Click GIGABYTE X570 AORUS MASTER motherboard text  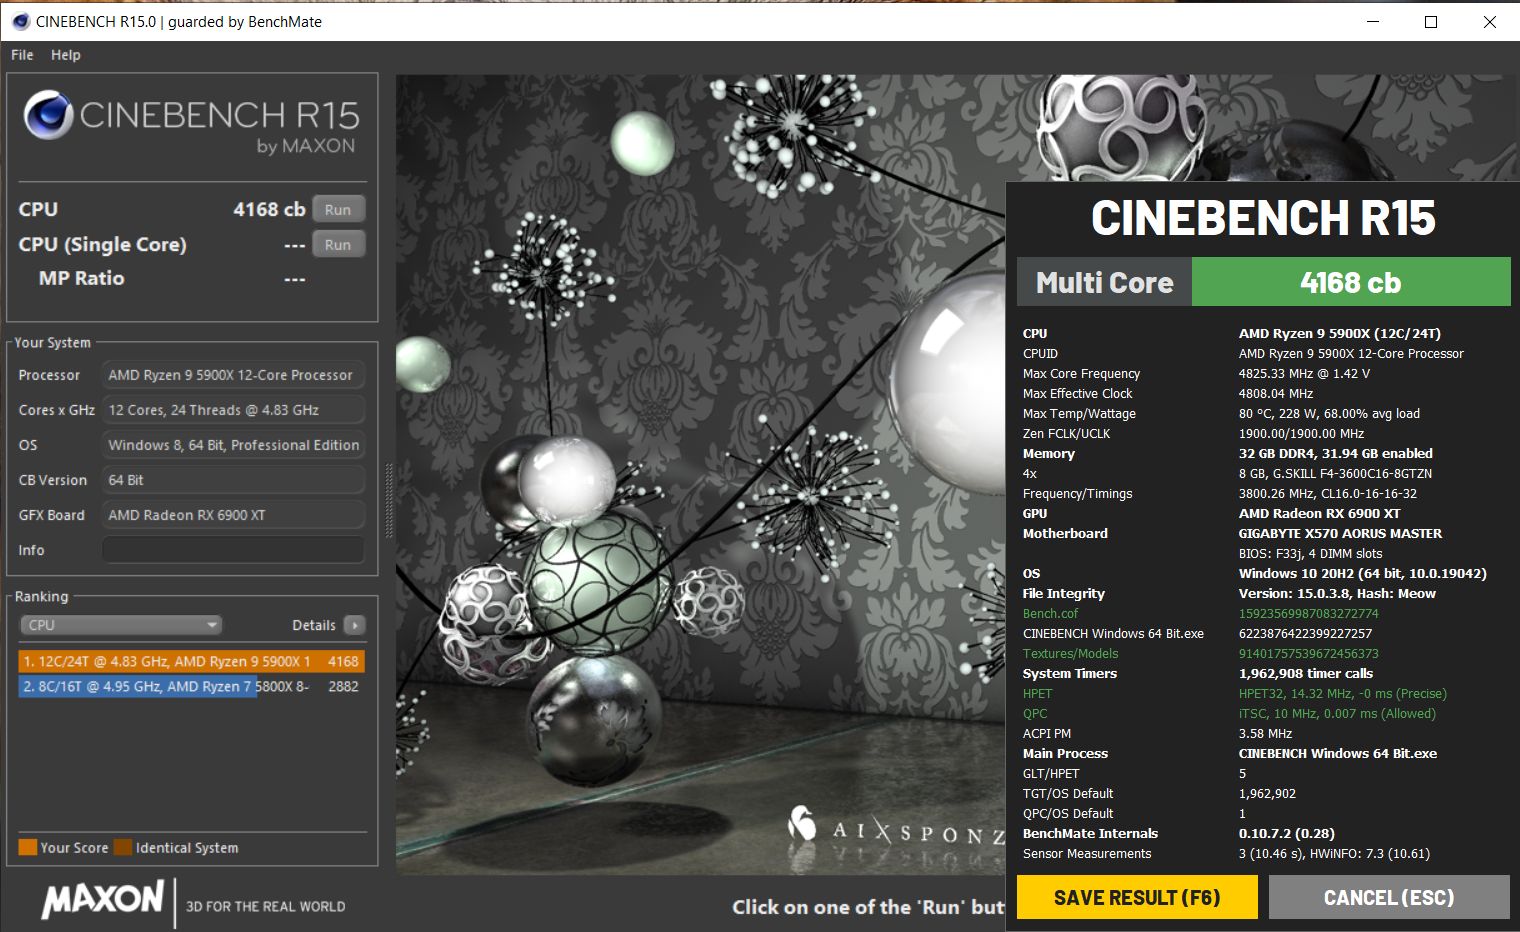(1340, 533)
